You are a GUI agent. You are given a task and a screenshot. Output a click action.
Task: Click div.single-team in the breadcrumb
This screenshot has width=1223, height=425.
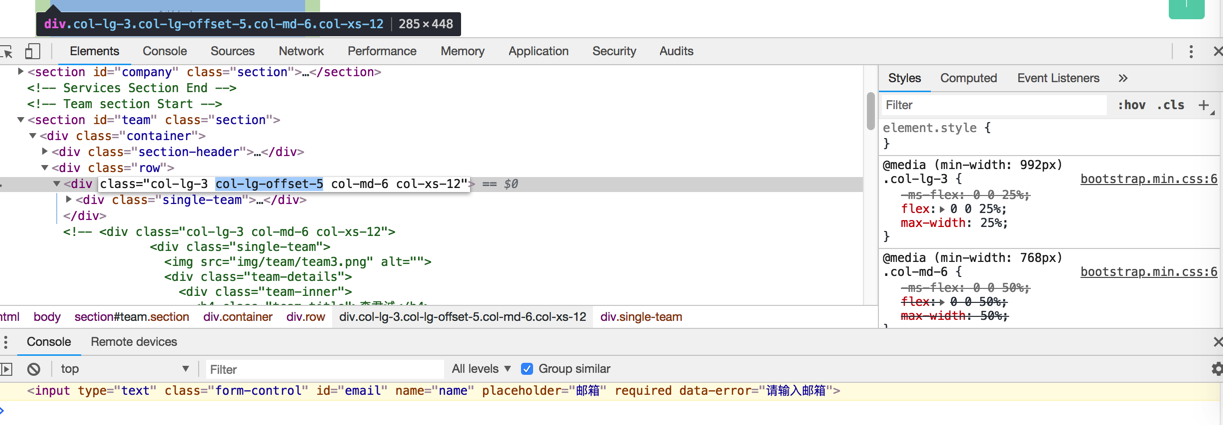tap(641, 317)
